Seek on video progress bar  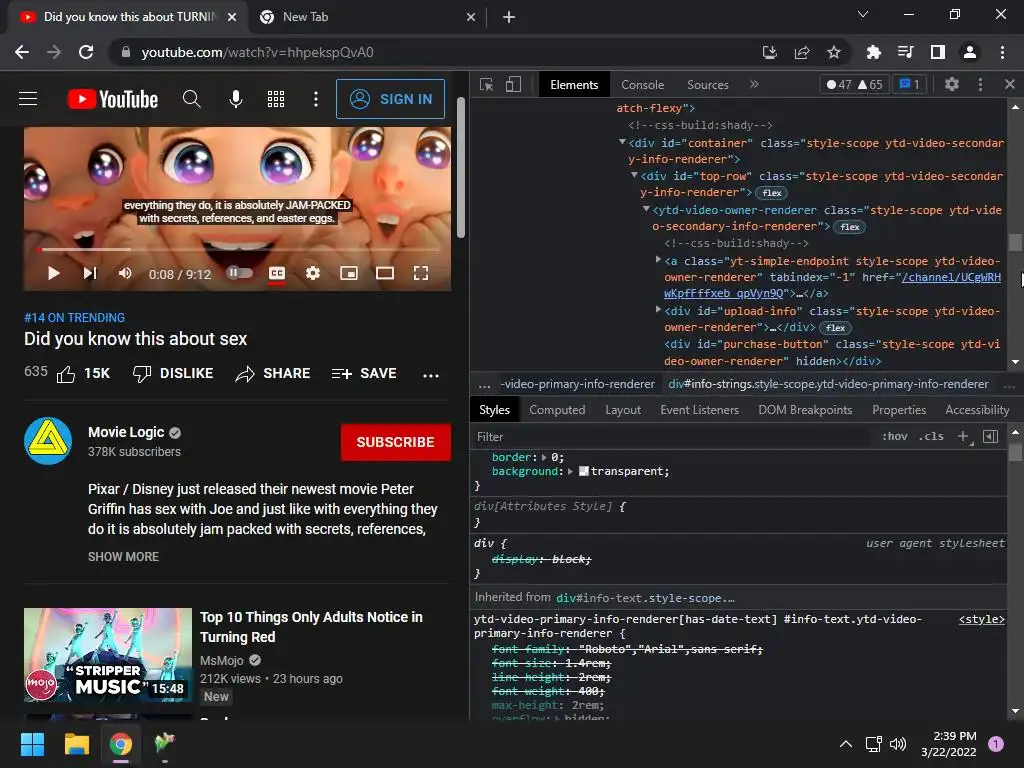point(238,249)
